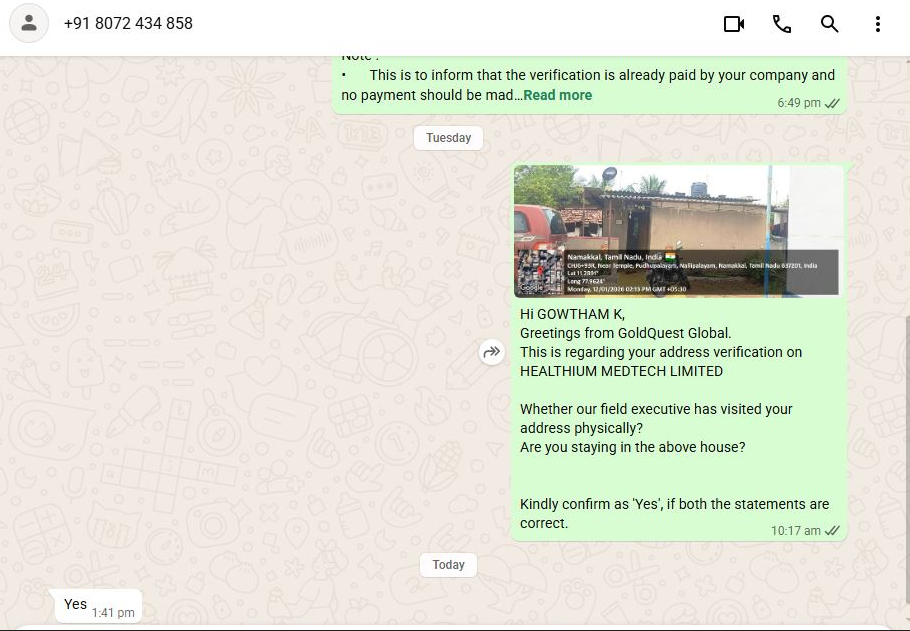This screenshot has height=631, width=910.
Task: Select the 'Kindly confirm as 'Yes'' instruction line
Action: click(x=674, y=513)
